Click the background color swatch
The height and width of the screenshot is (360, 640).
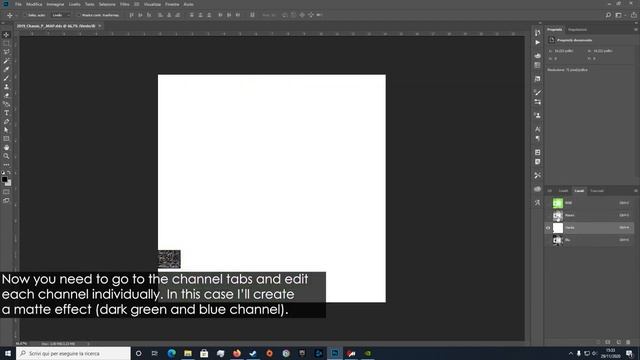(x=9, y=183)
